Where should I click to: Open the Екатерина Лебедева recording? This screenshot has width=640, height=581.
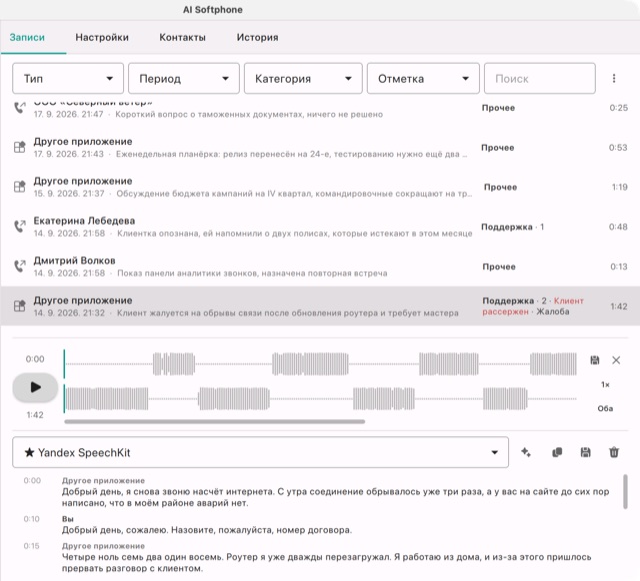click(320, 227)
